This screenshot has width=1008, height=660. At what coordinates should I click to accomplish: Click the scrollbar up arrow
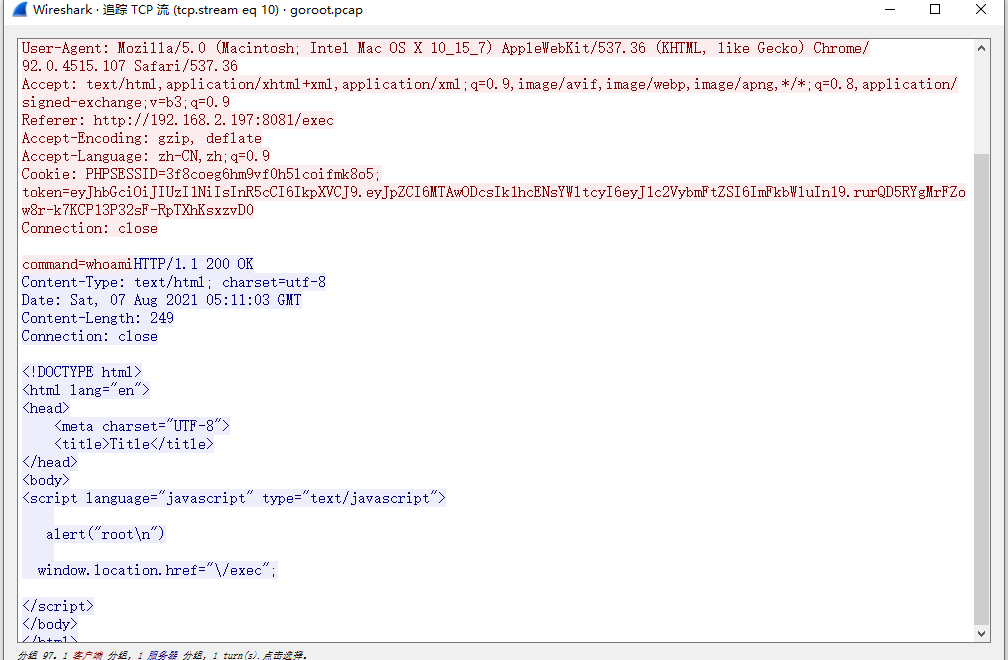coord(981,48)
